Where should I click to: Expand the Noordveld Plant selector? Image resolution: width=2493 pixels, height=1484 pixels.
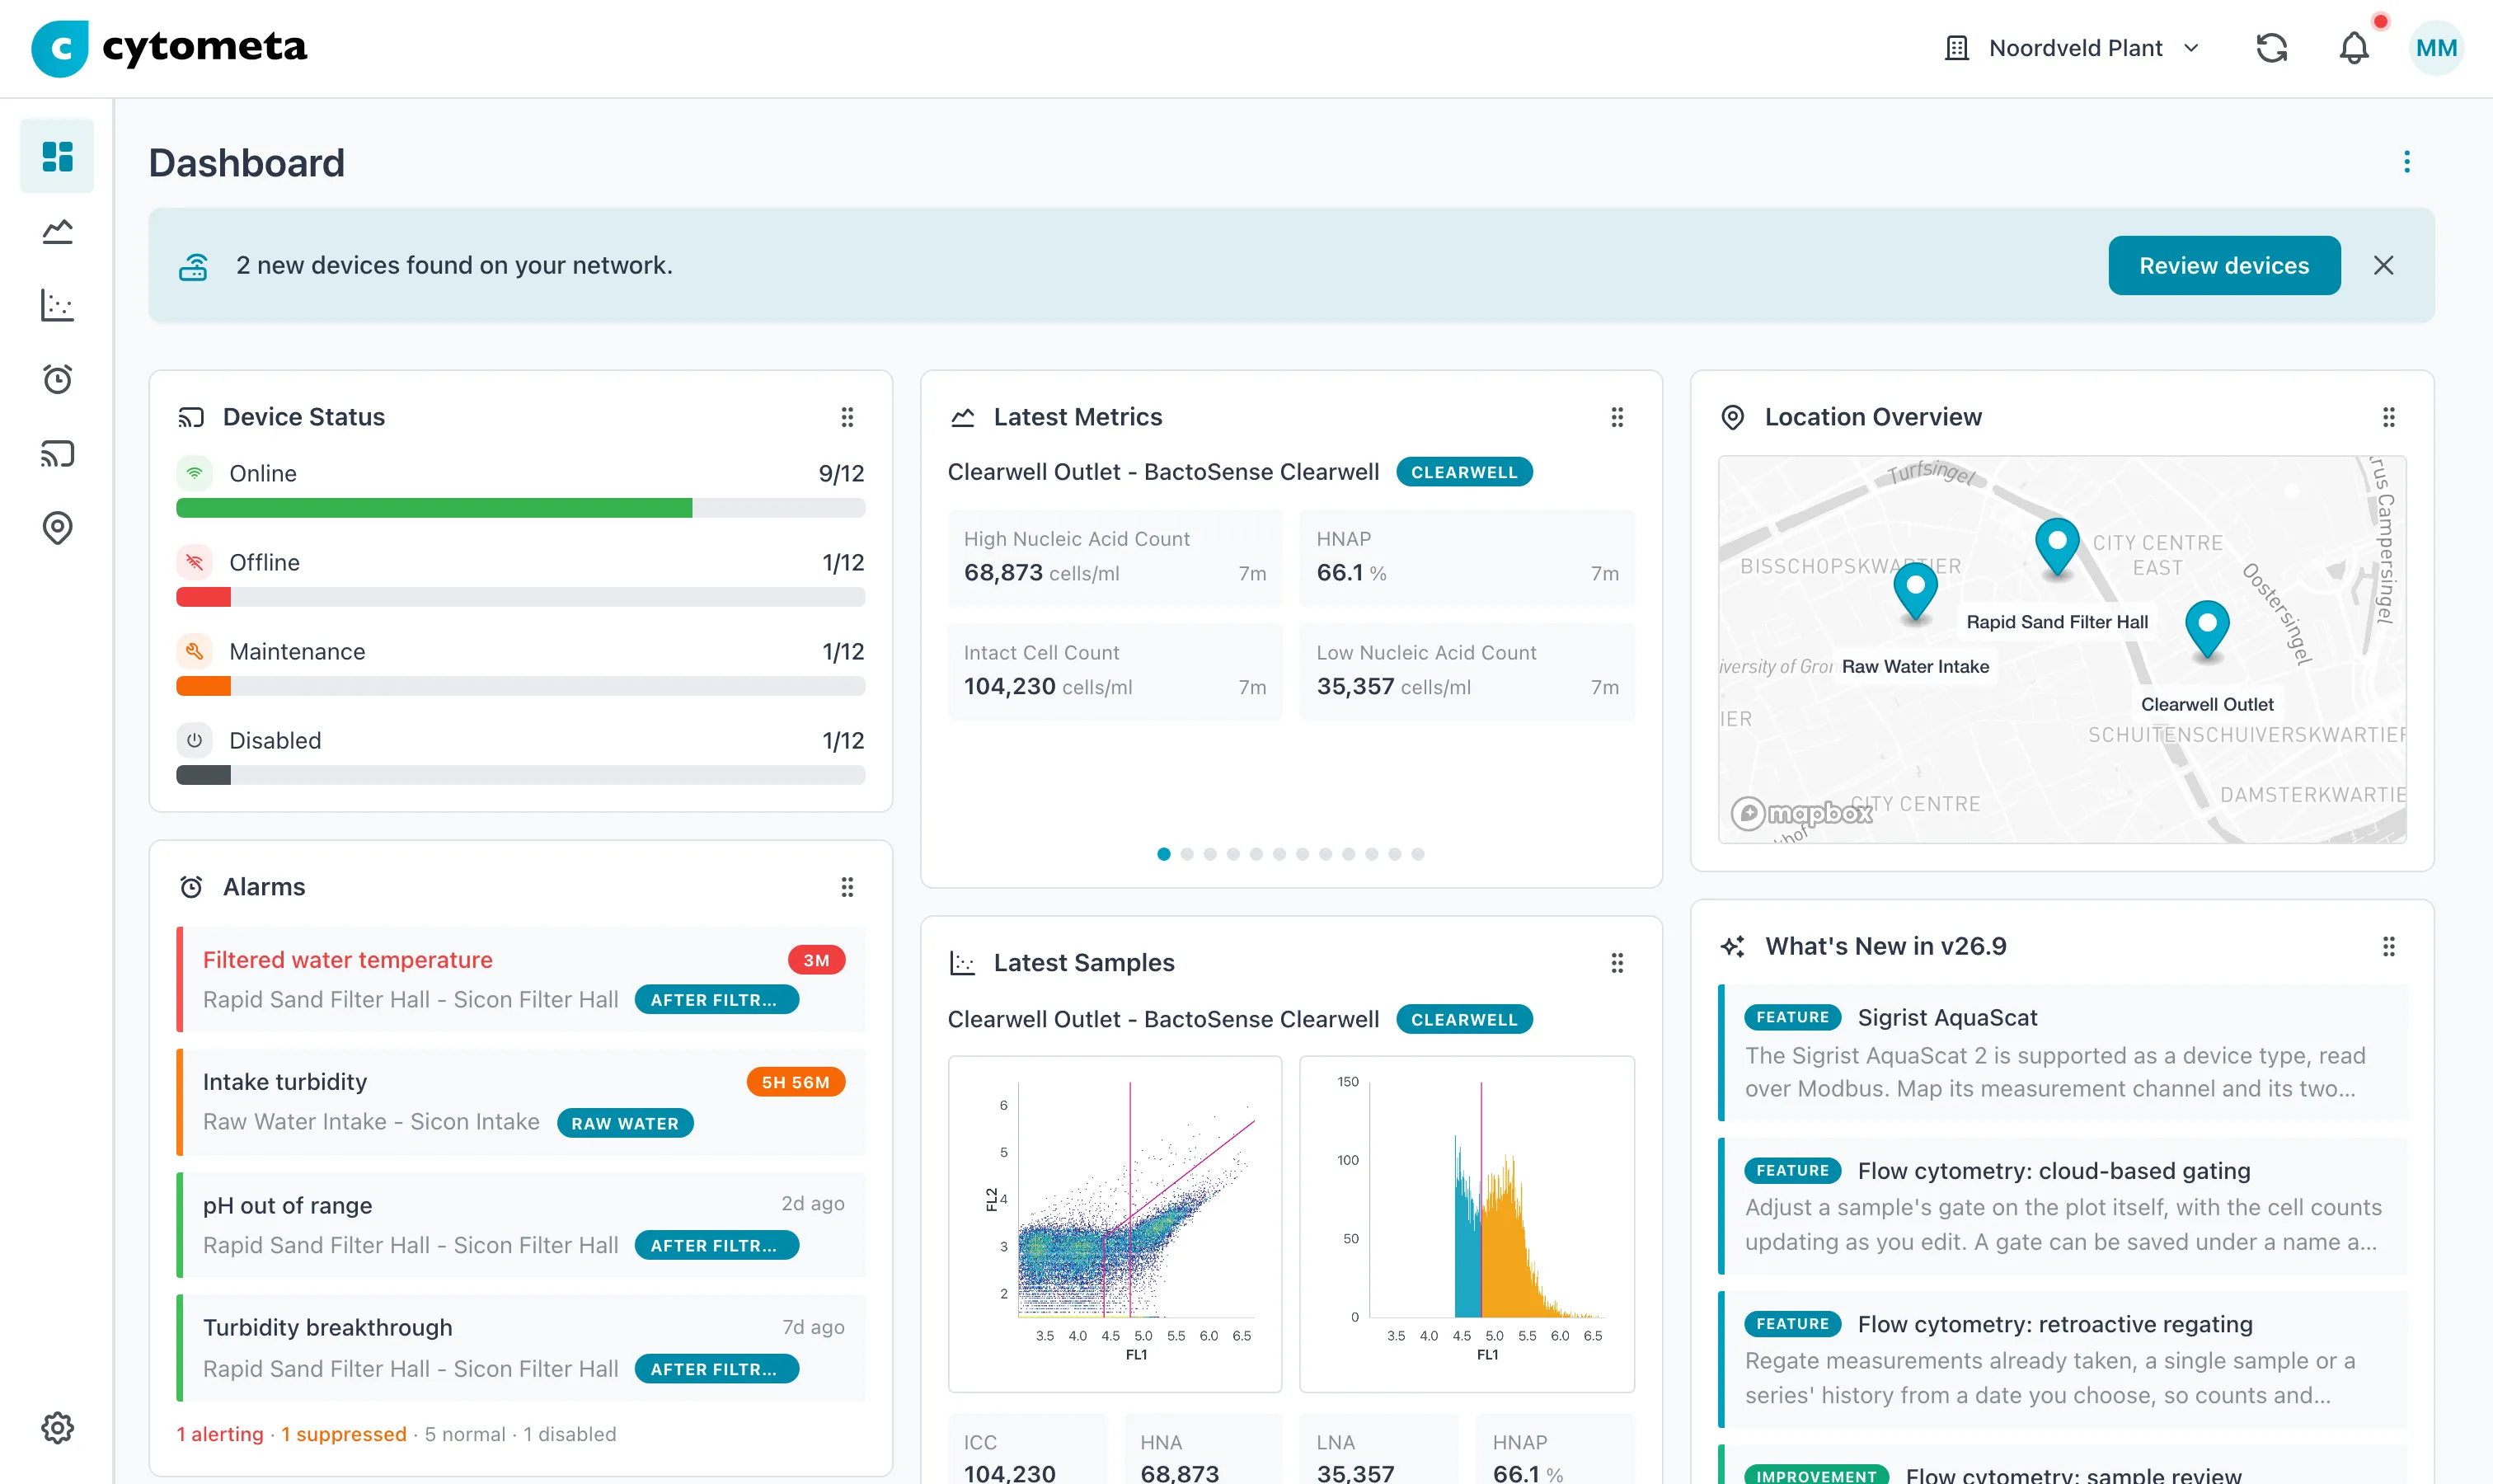(2072, 48)
